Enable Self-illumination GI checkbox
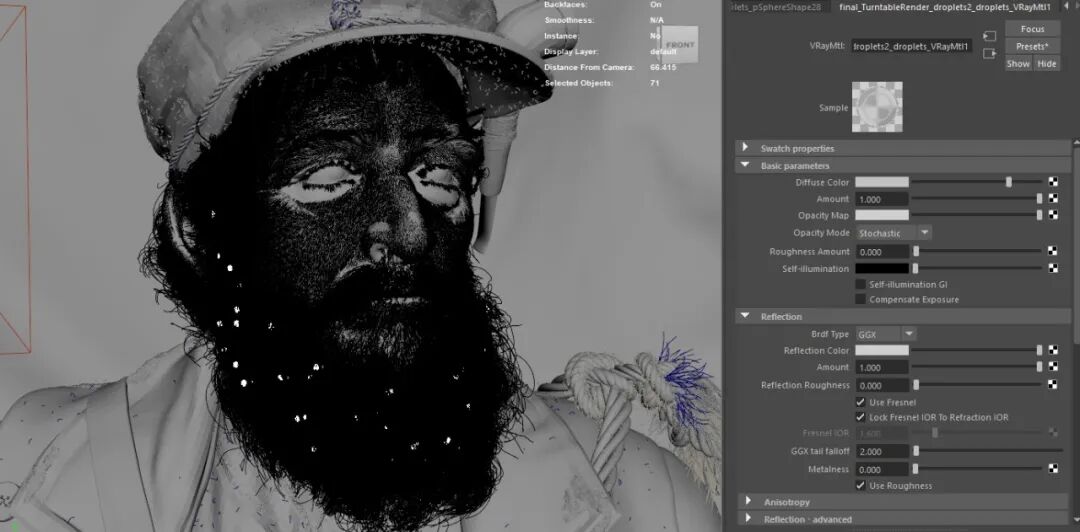 pos(860,284)
